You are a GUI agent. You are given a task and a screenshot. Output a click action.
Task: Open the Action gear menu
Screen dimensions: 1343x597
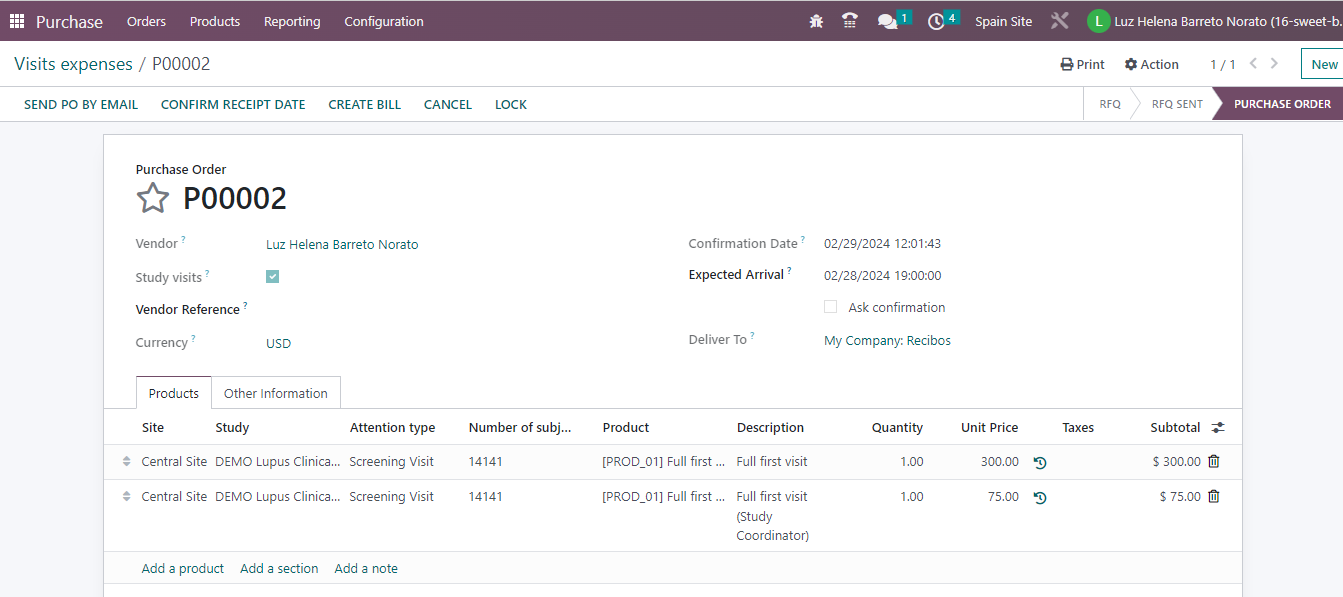click(1151, 64)
